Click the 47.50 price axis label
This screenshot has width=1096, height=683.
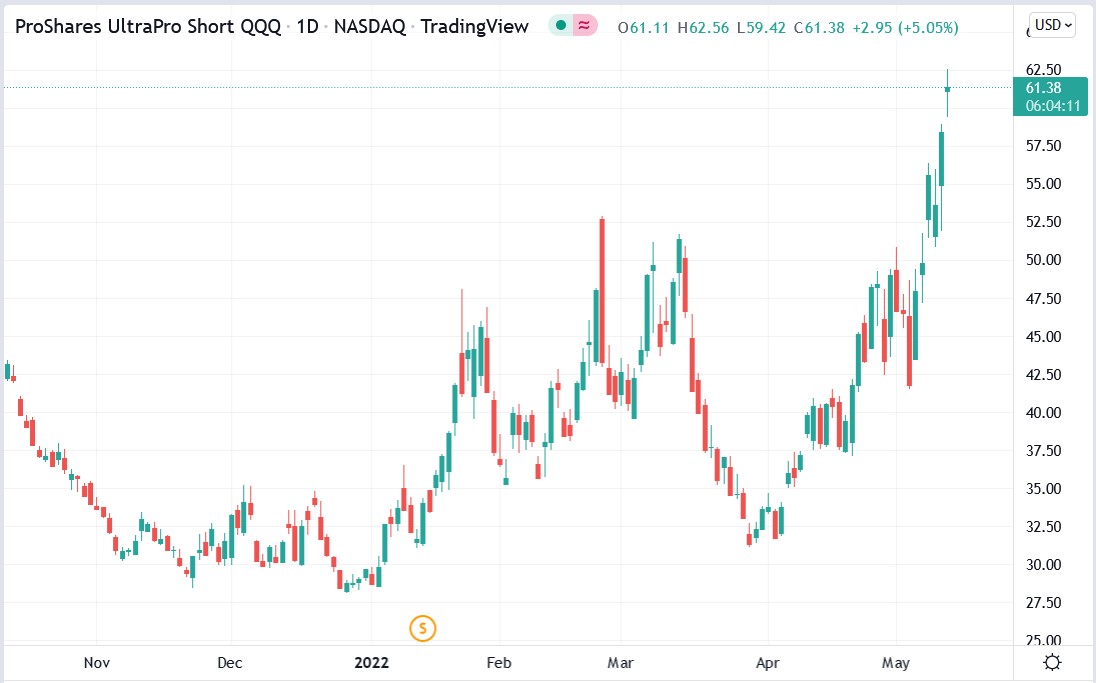click(1044, 299)
